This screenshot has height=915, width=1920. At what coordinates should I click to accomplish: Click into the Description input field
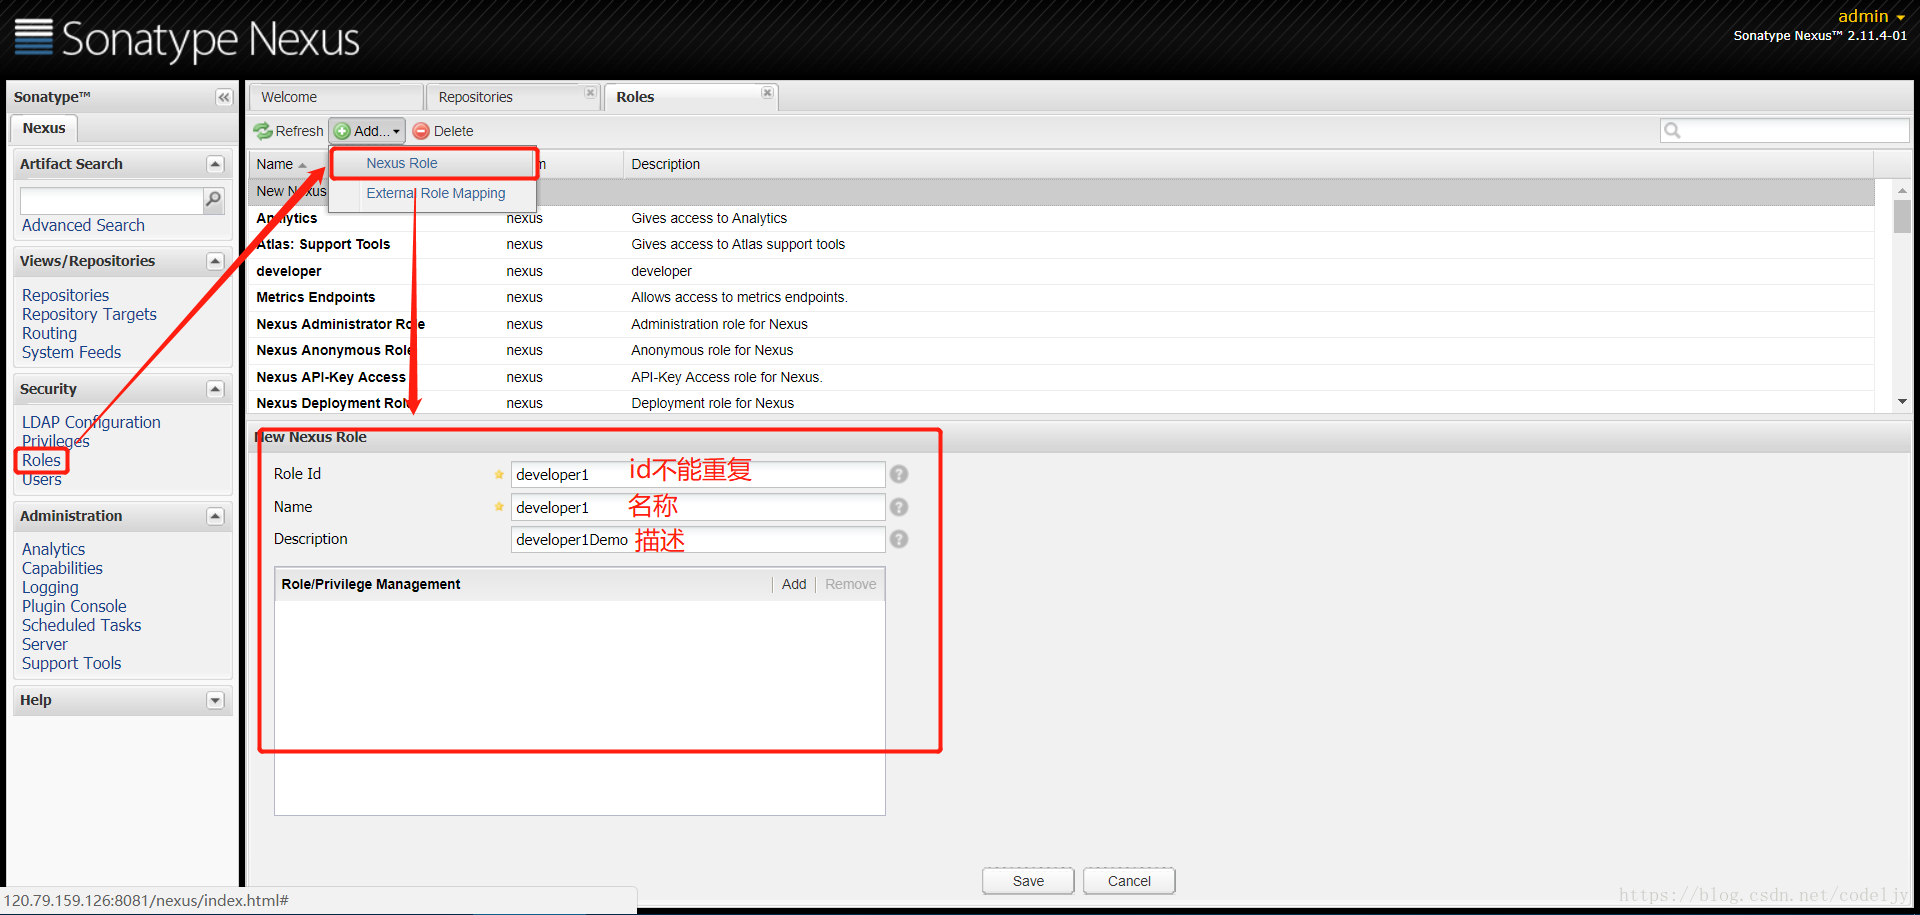click(697, 539)
